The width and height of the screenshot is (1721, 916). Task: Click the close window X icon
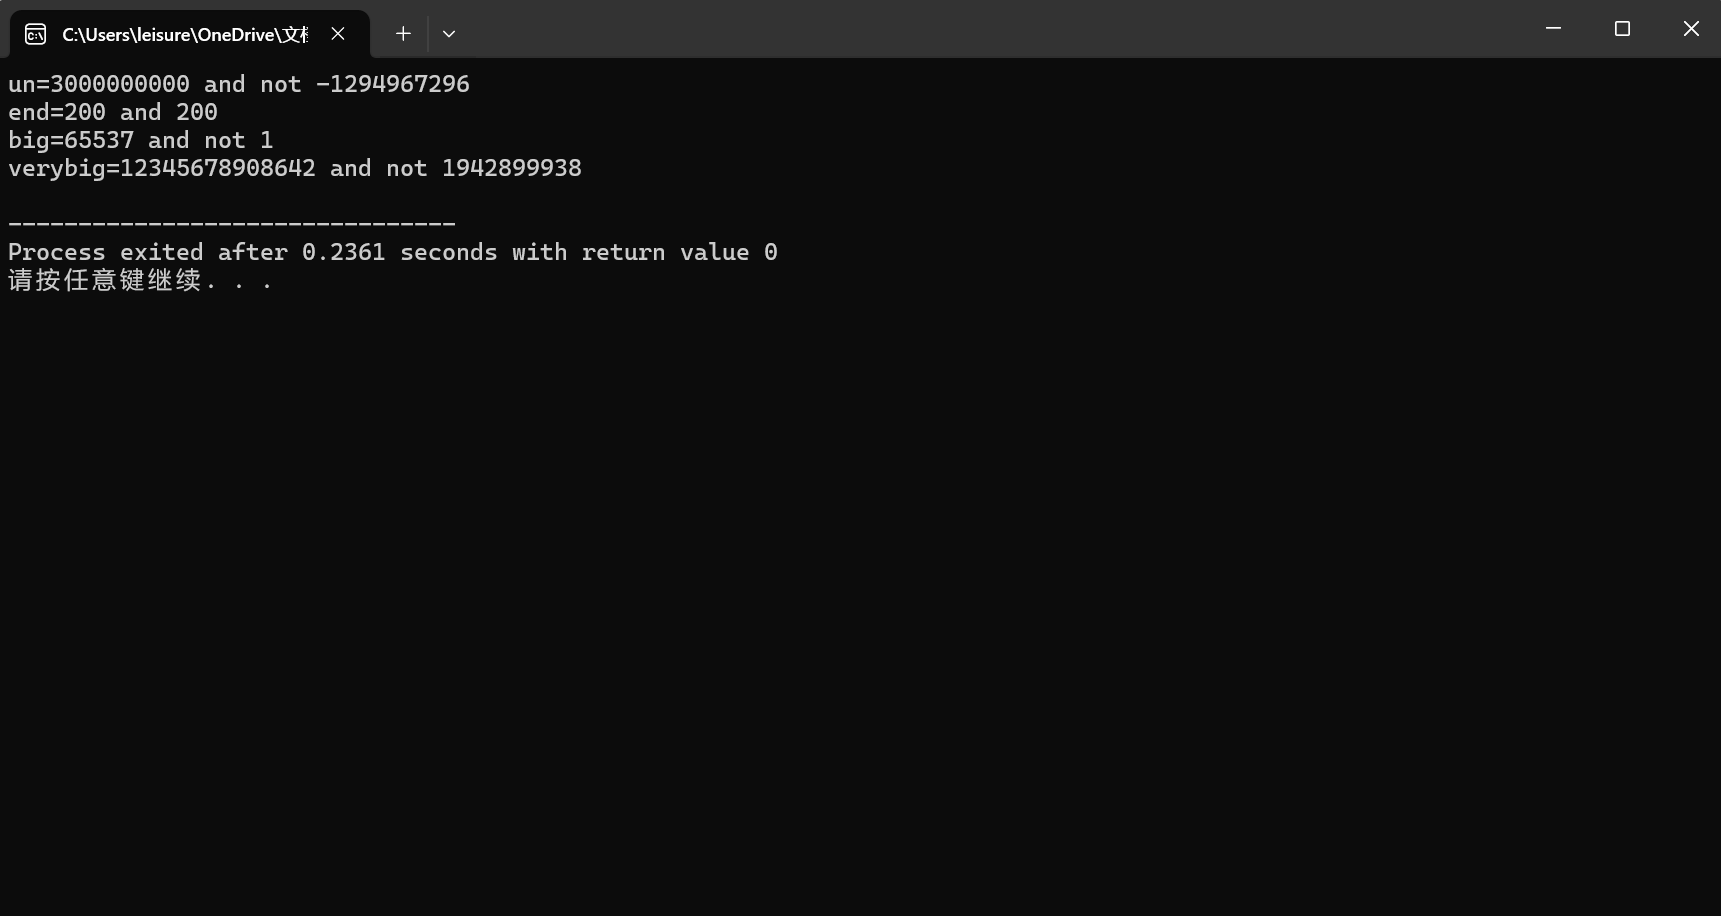tap(1691, 28)
